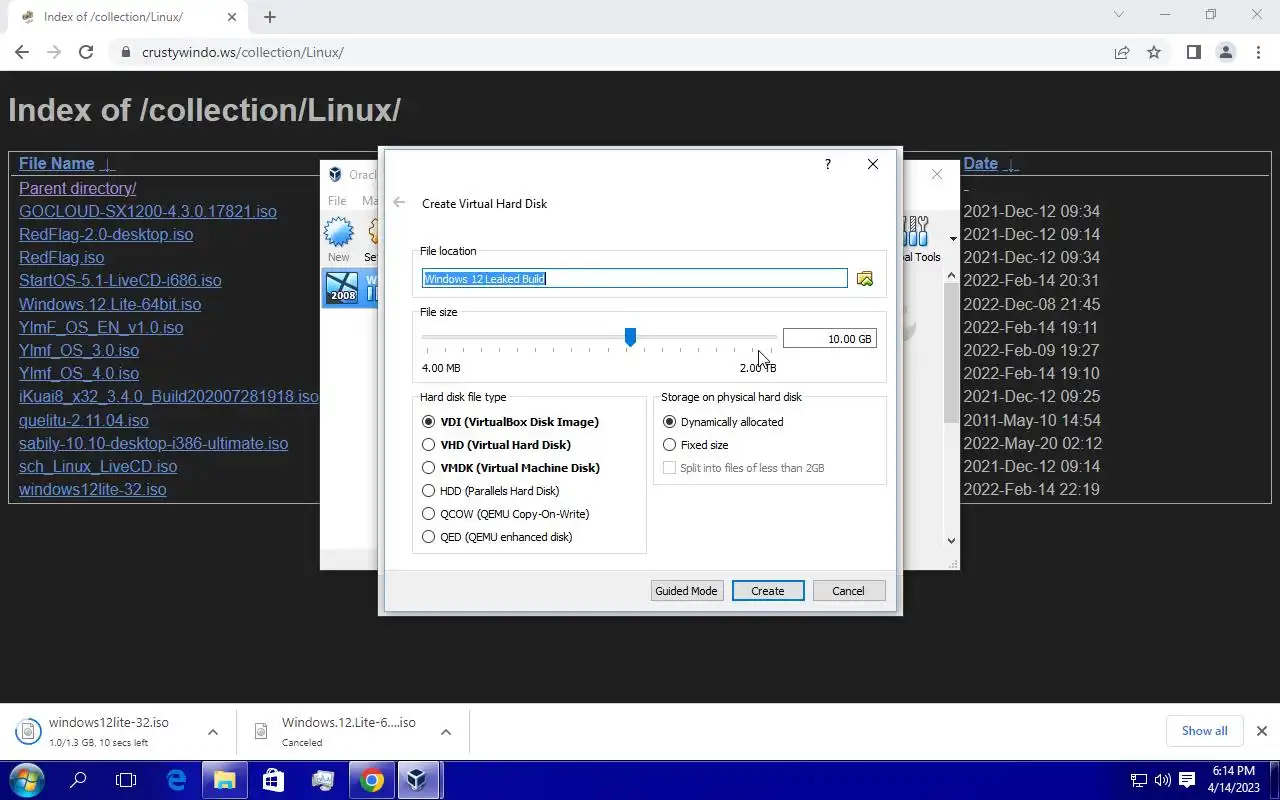Select HDD (Parallels Hard Disk) option
This screenshot has width=1280, height=800.
pos(490,491)
